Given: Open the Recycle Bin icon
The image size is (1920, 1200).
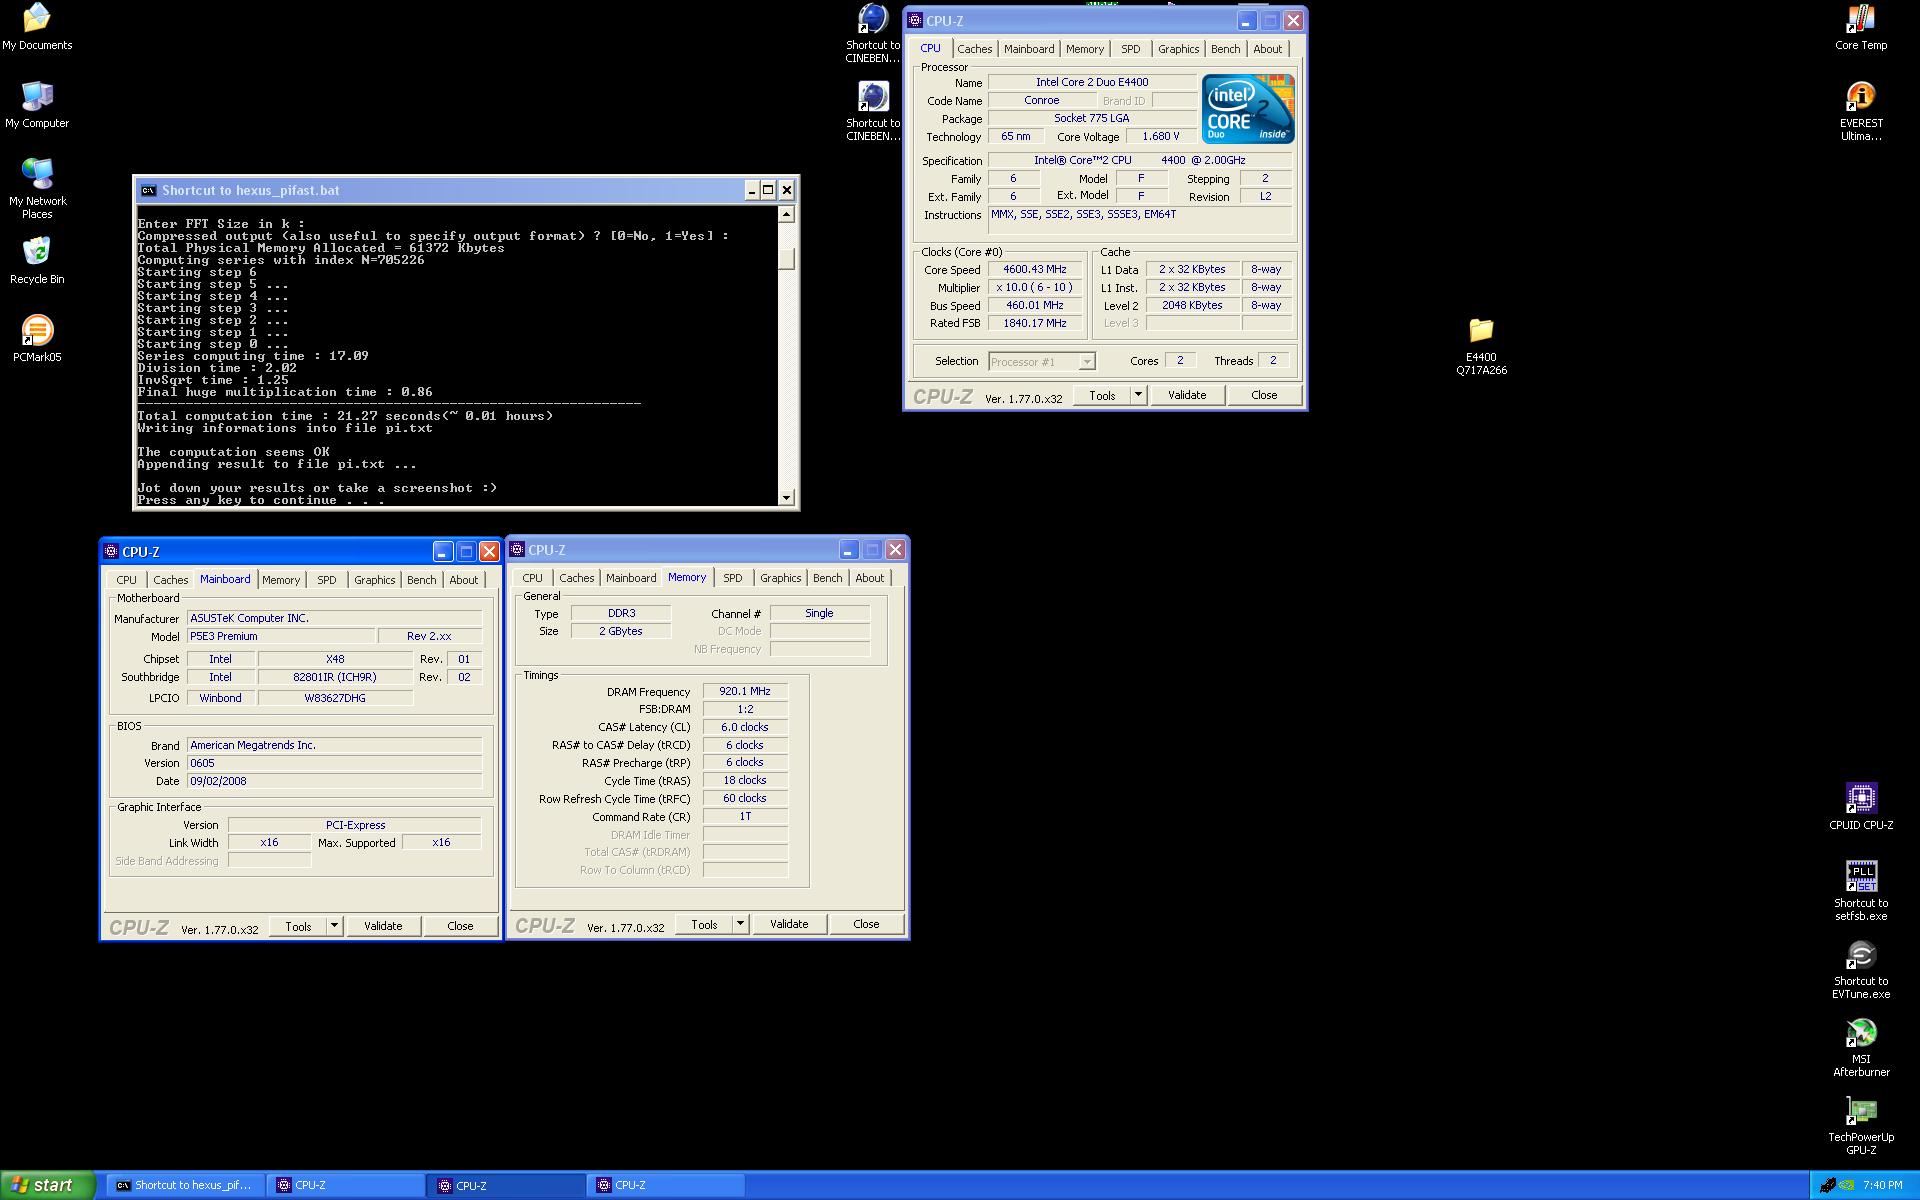Looking at the screenshot, I should [x=37, y=261].
